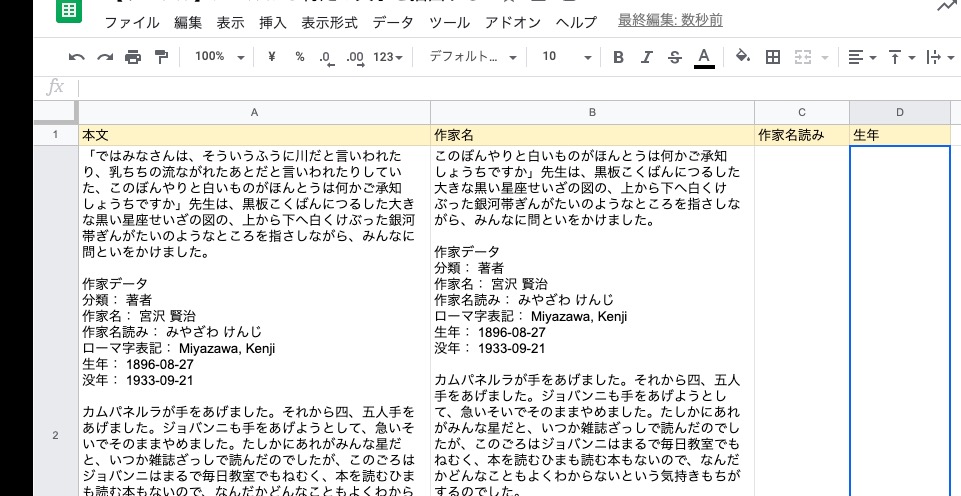Select the 本文 header cell
Image resolution: width=961 pixels, height=496 pixels.
(x=254, y=135)
